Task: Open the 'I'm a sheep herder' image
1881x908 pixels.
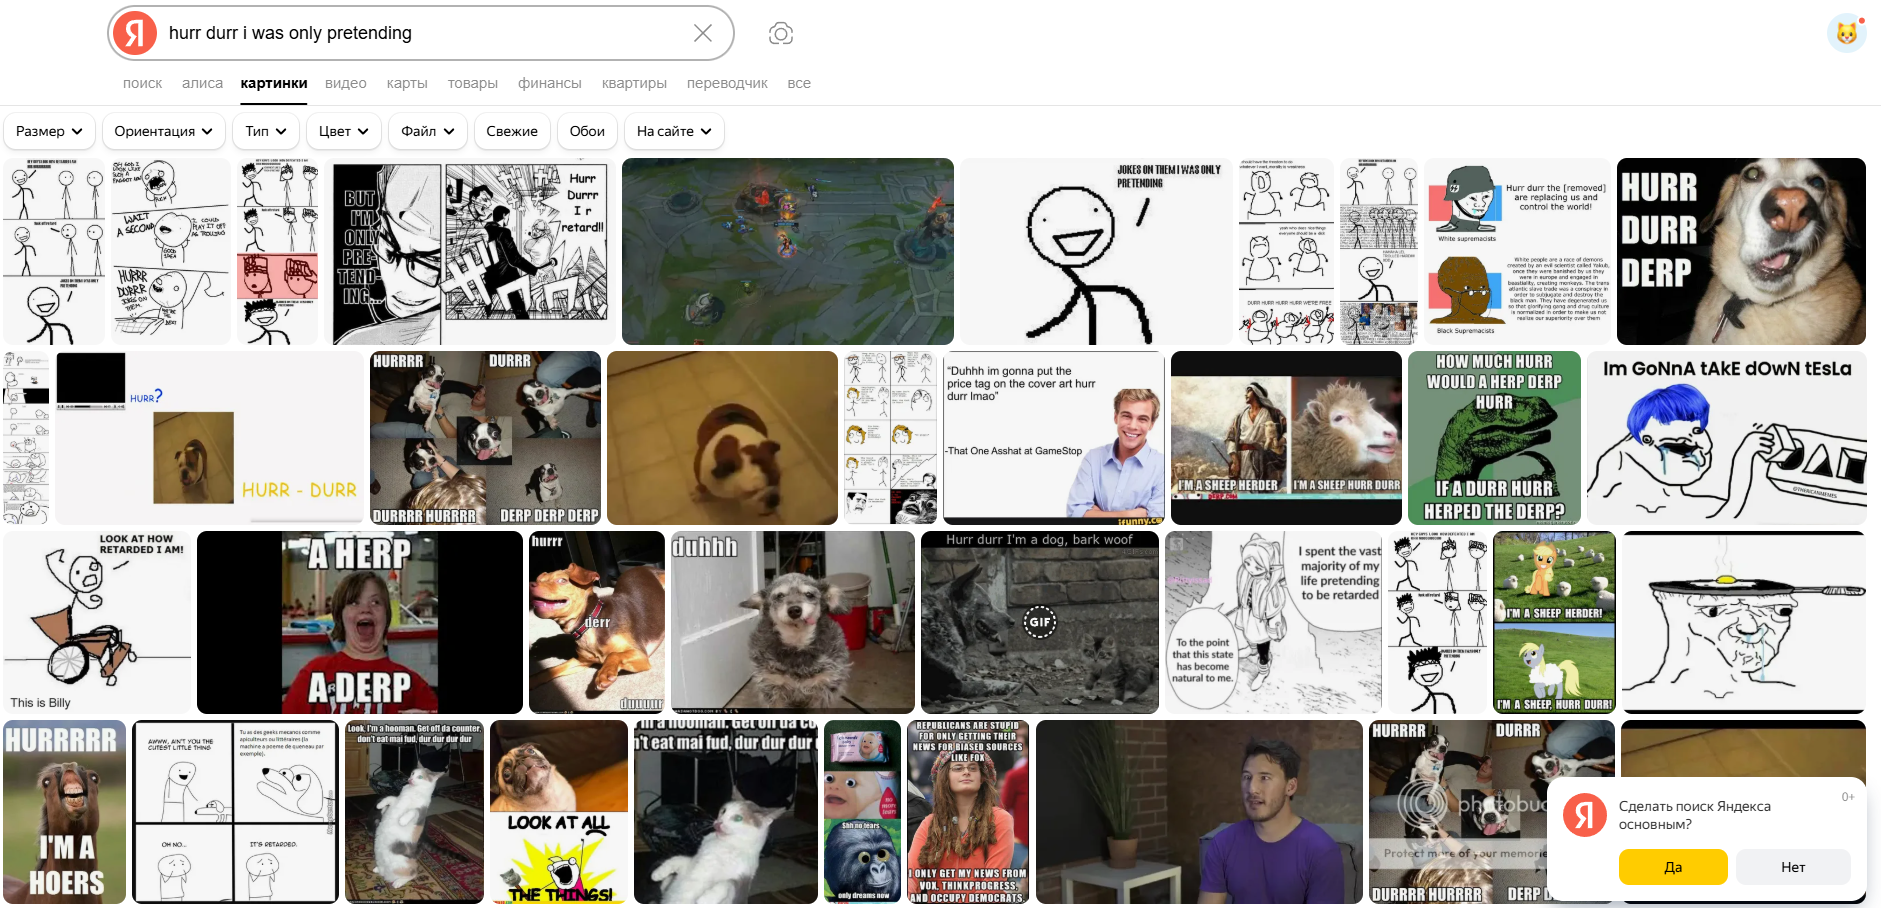Action: point(1286,438)
